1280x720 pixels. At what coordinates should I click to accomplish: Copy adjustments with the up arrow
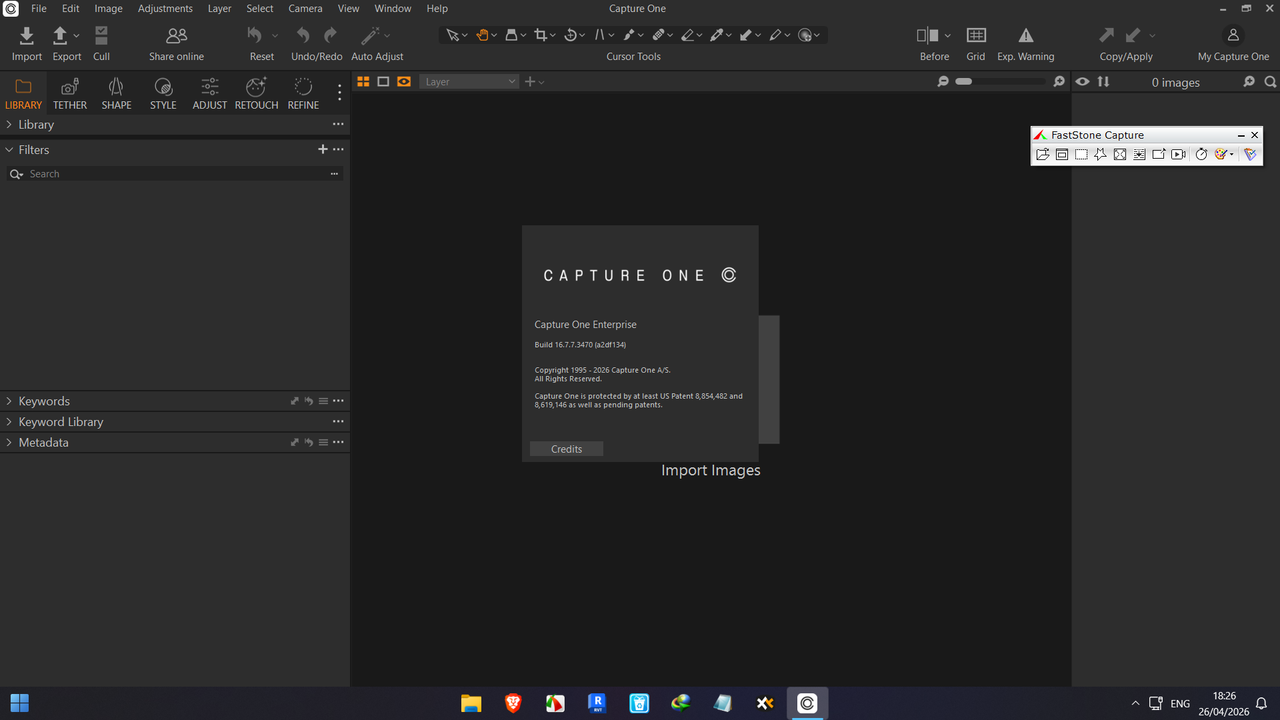point(1107,35)
